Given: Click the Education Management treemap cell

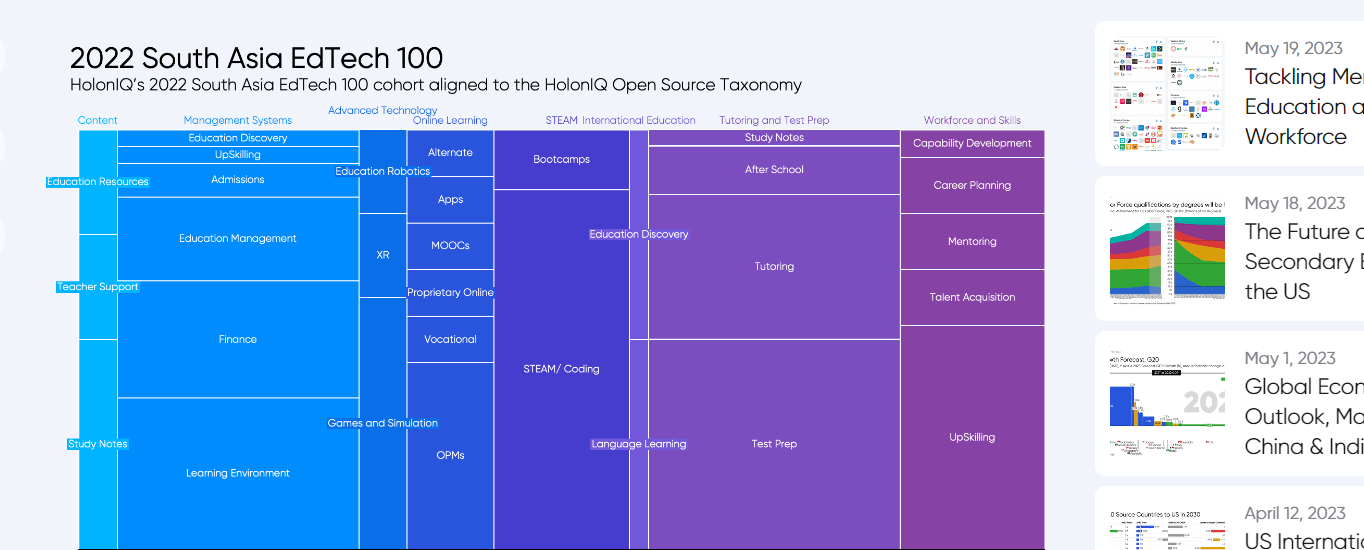Looking at the screenshot, I should (238, 239).
